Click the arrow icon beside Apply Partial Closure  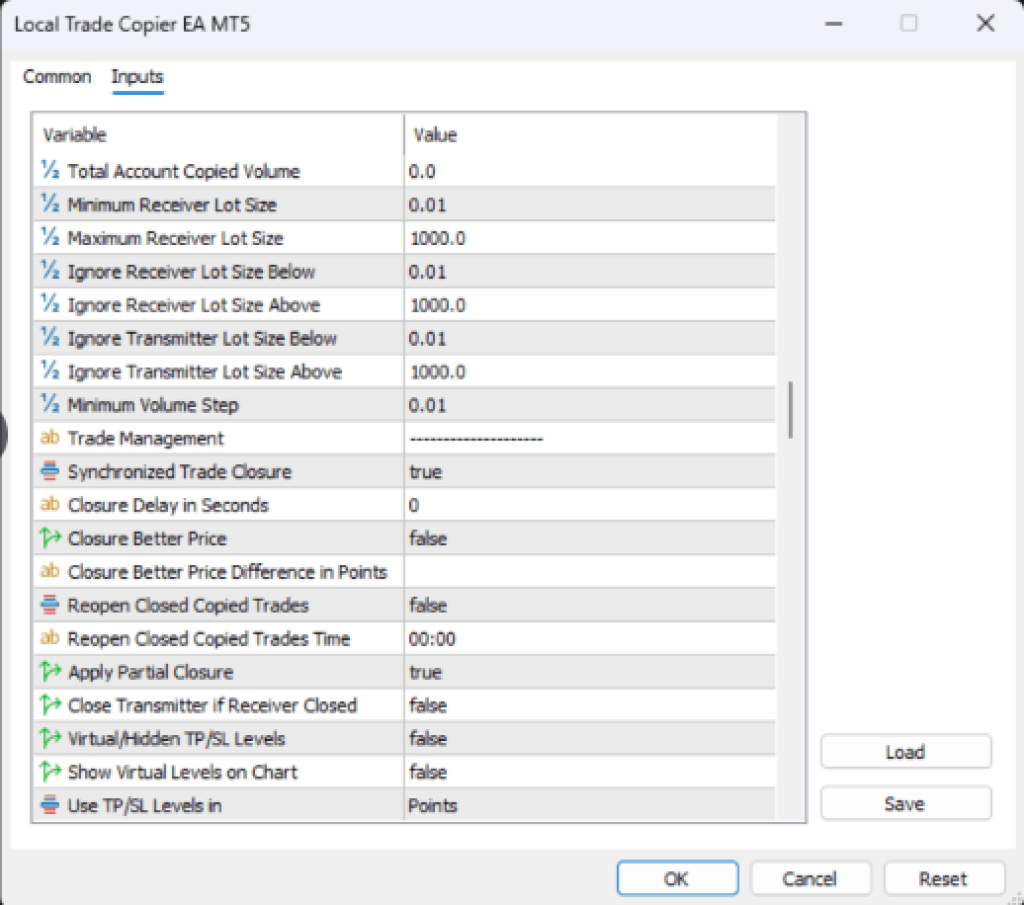click(x=50, y=671)
